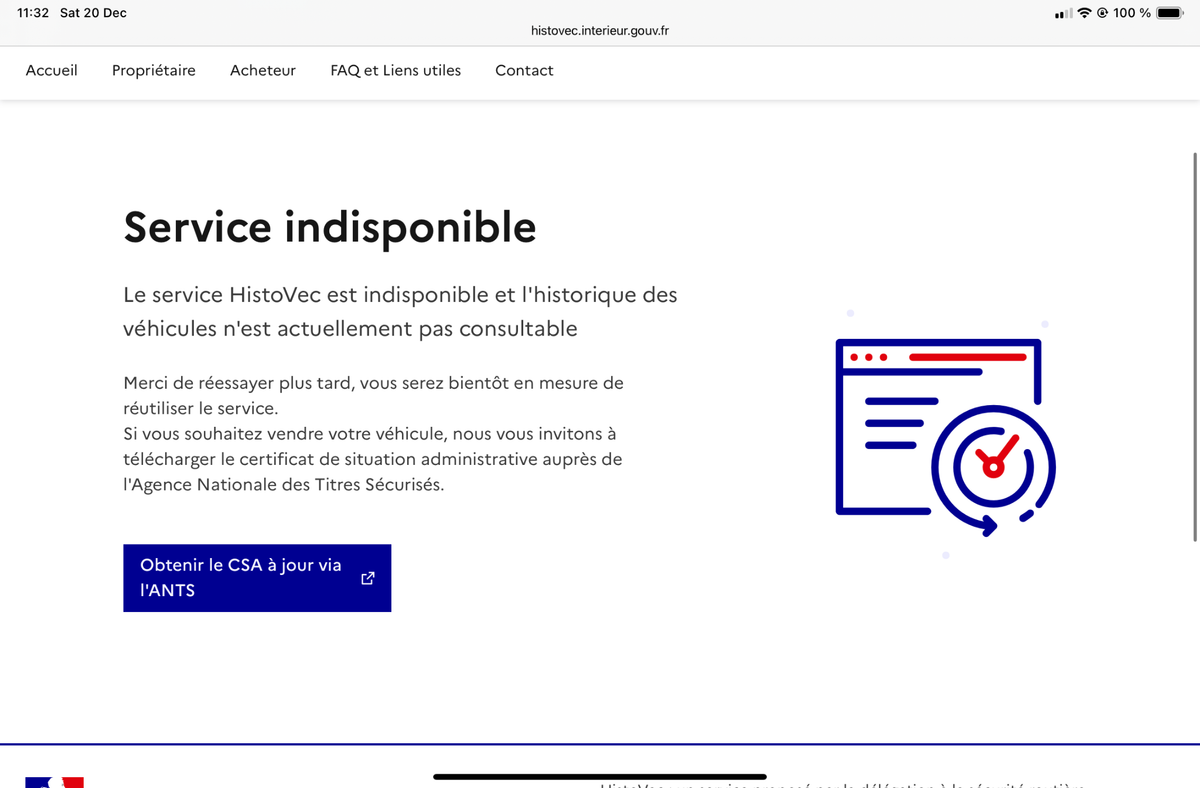Viewport: 1200px width, 788px height.
Task: Open FAQ et Liens utiles
Action: point(396,70)
